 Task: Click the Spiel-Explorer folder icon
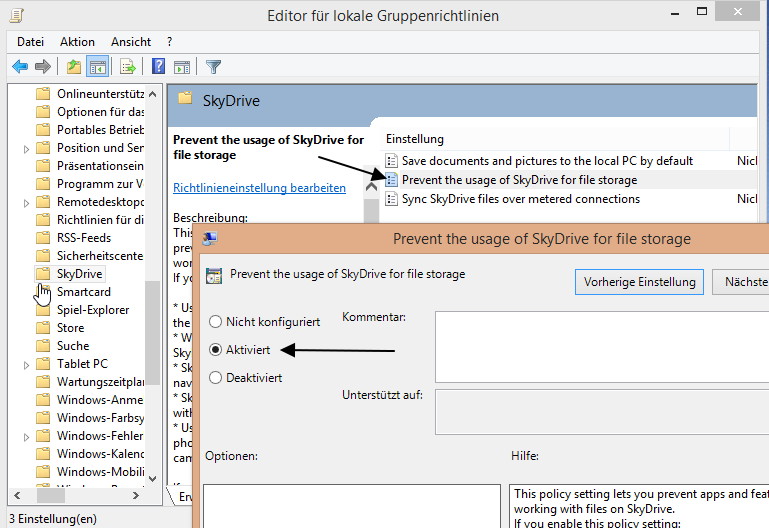pyautogui.click(x=43, y=310)
